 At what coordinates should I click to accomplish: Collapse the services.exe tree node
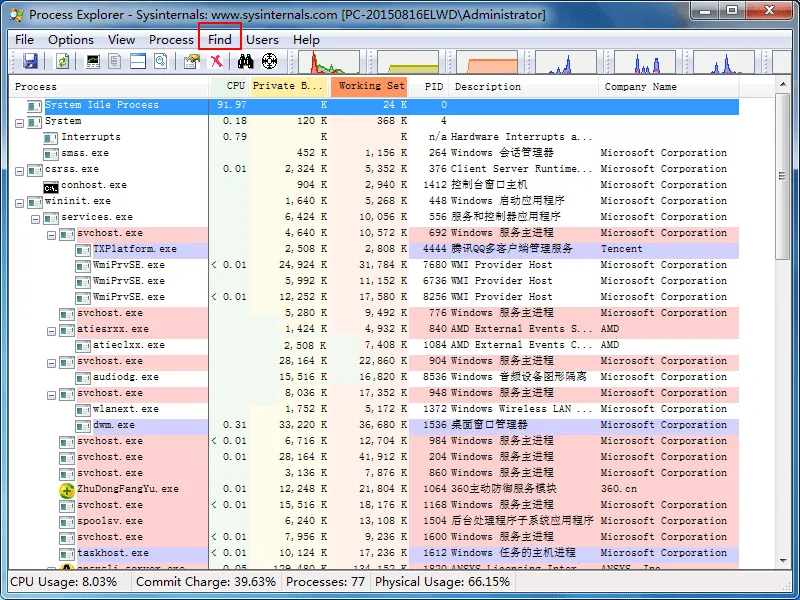(x=35, y=219)
